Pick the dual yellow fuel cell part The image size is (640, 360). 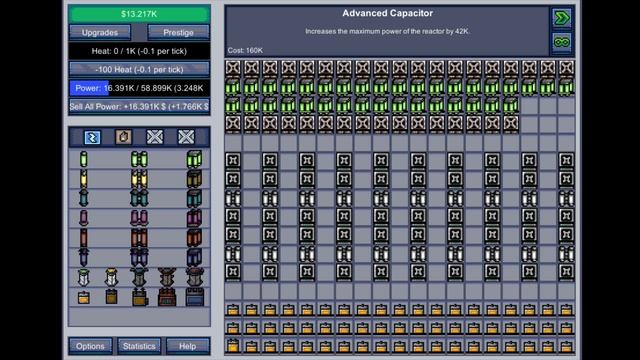click(139, 179)
